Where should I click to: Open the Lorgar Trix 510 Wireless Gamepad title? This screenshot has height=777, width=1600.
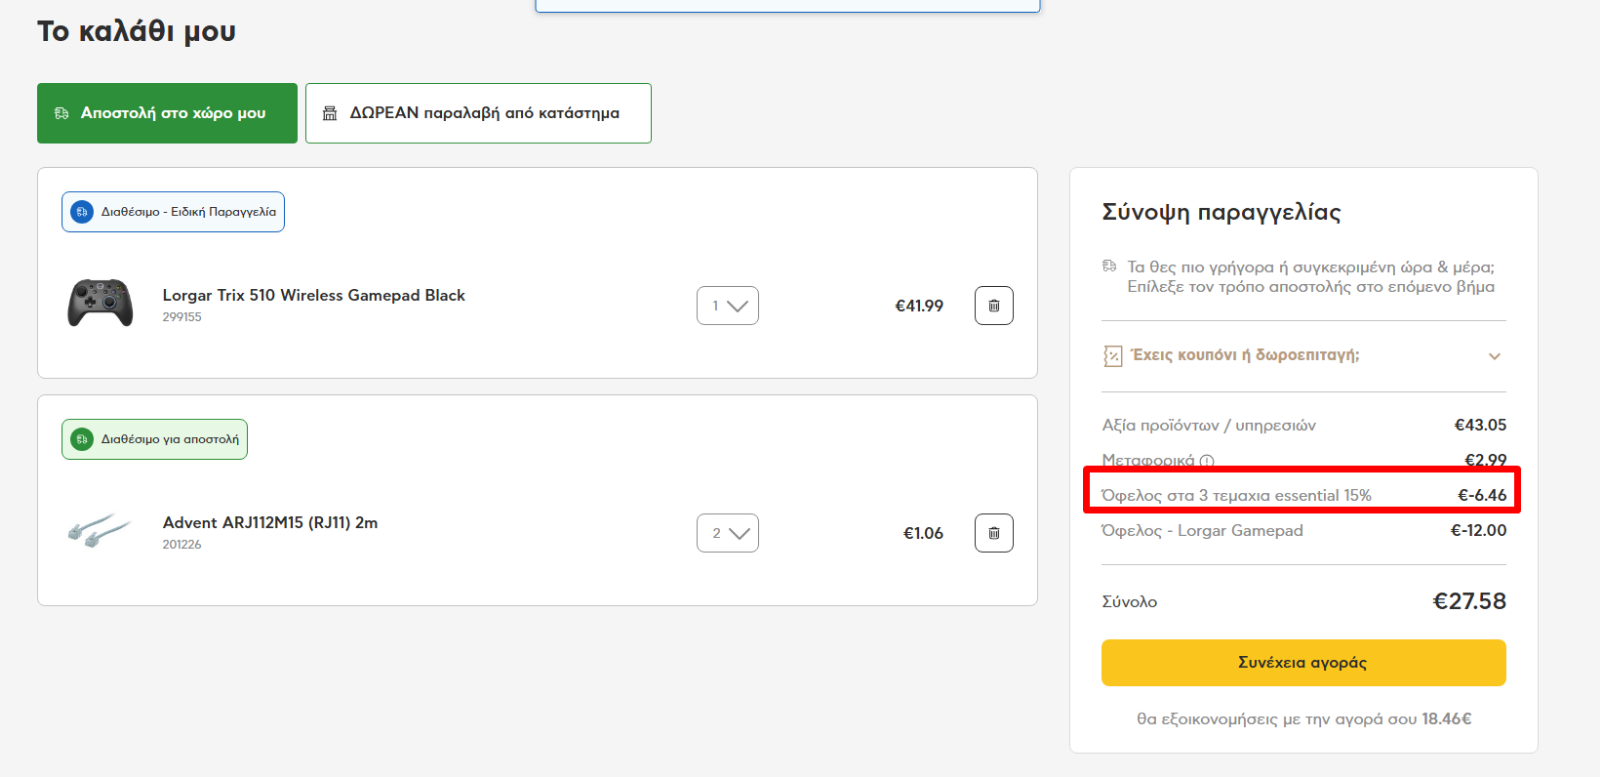pyautogui.click(x=314, y=295)
